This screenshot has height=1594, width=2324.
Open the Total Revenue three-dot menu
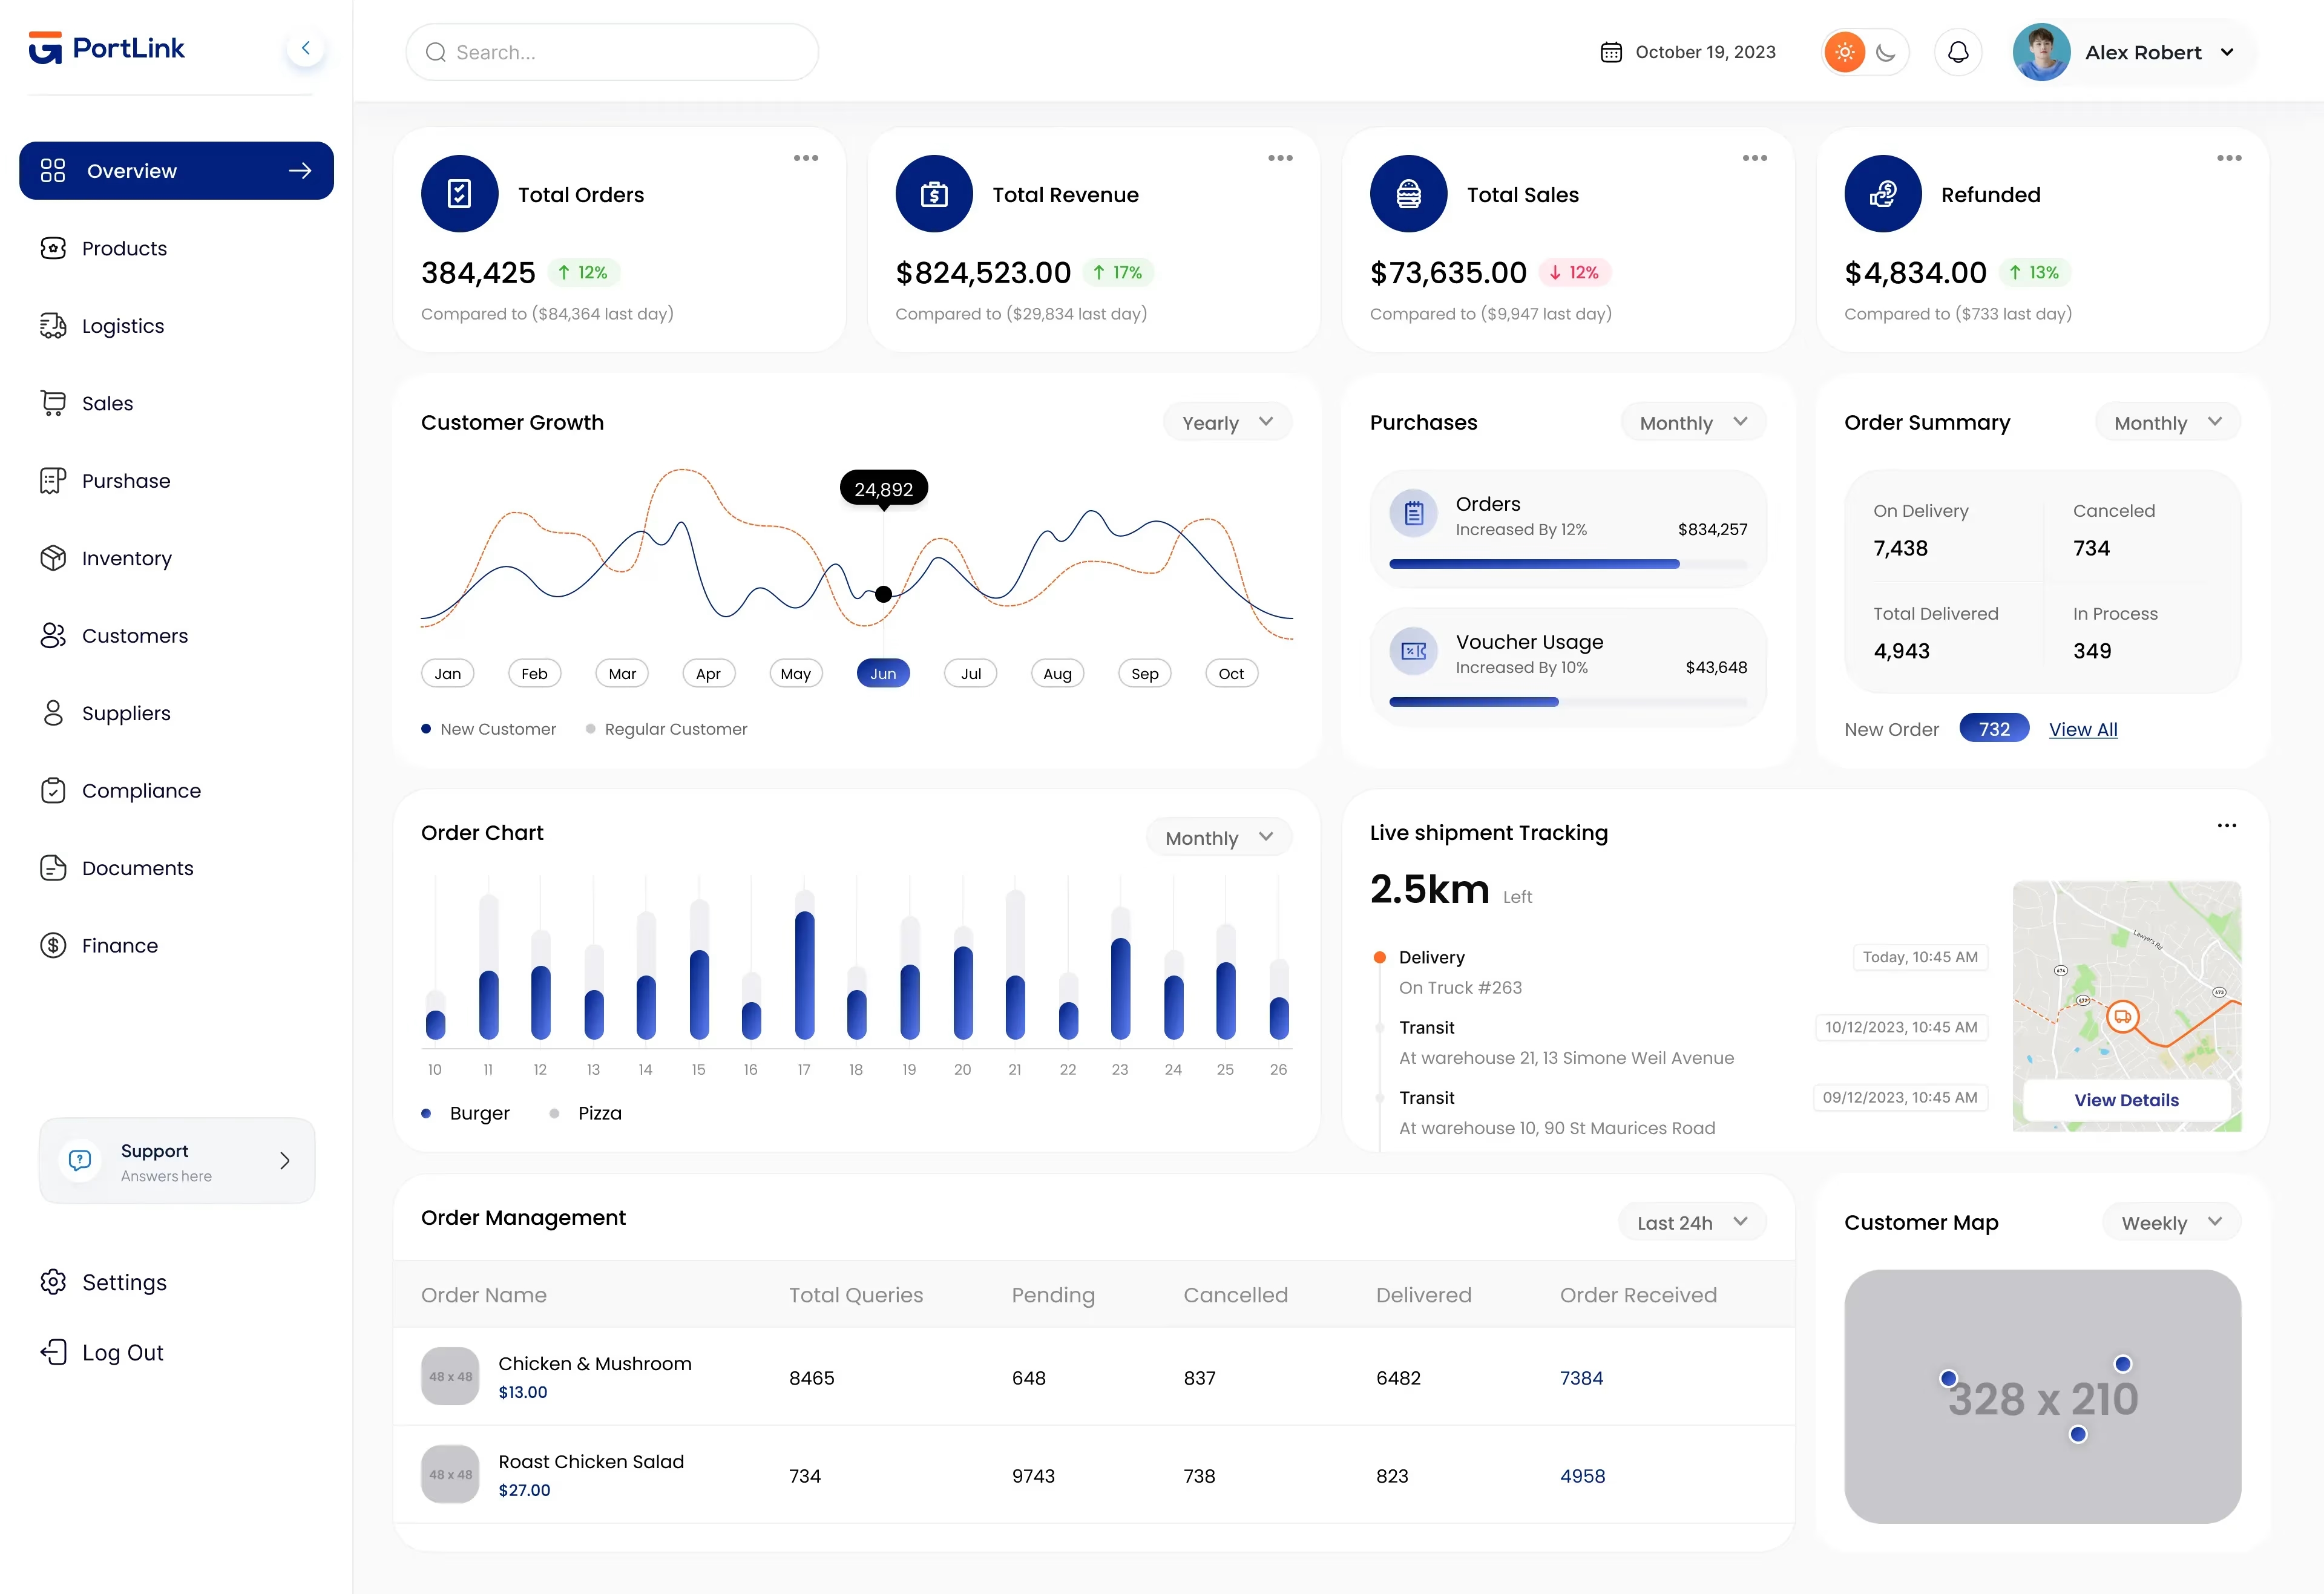(1279, 158)
